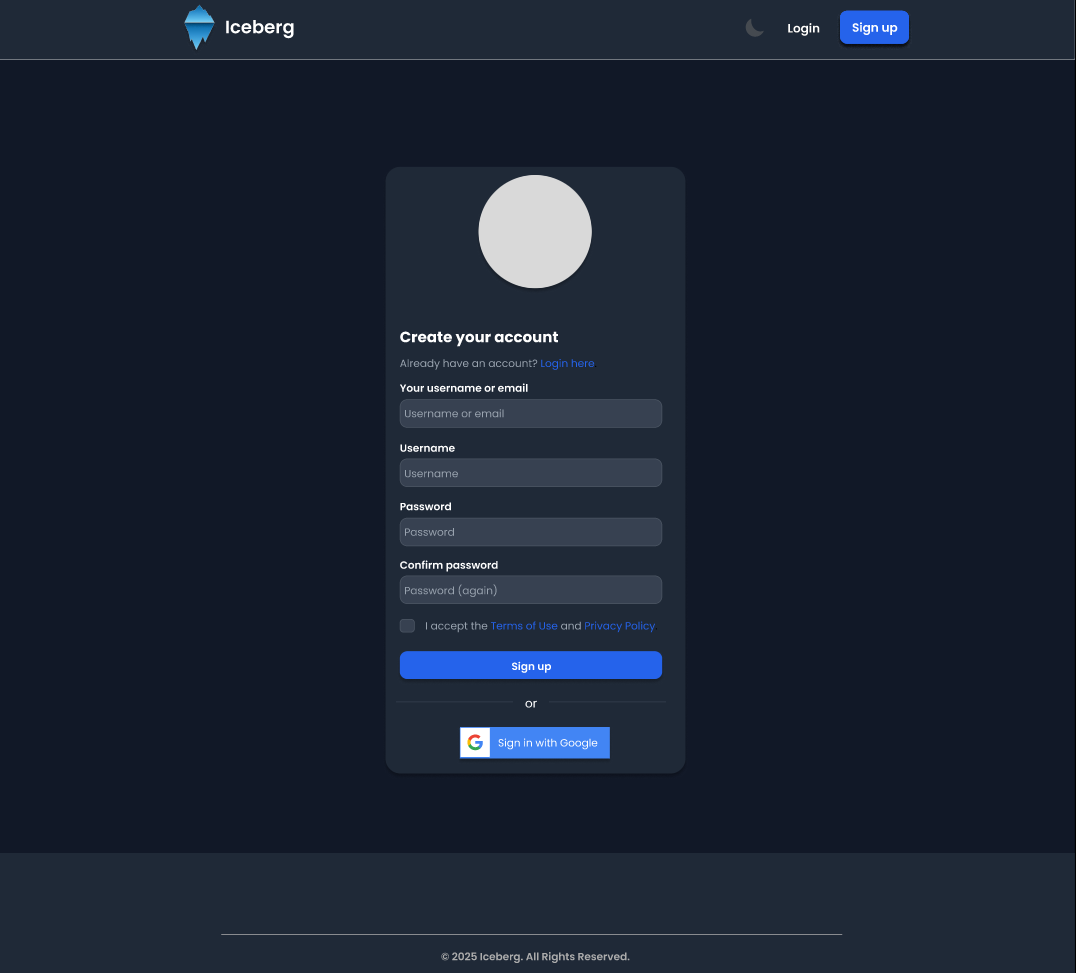Select the Password input field
This screenshot has height=973, width=1076.
coord(530,532)
